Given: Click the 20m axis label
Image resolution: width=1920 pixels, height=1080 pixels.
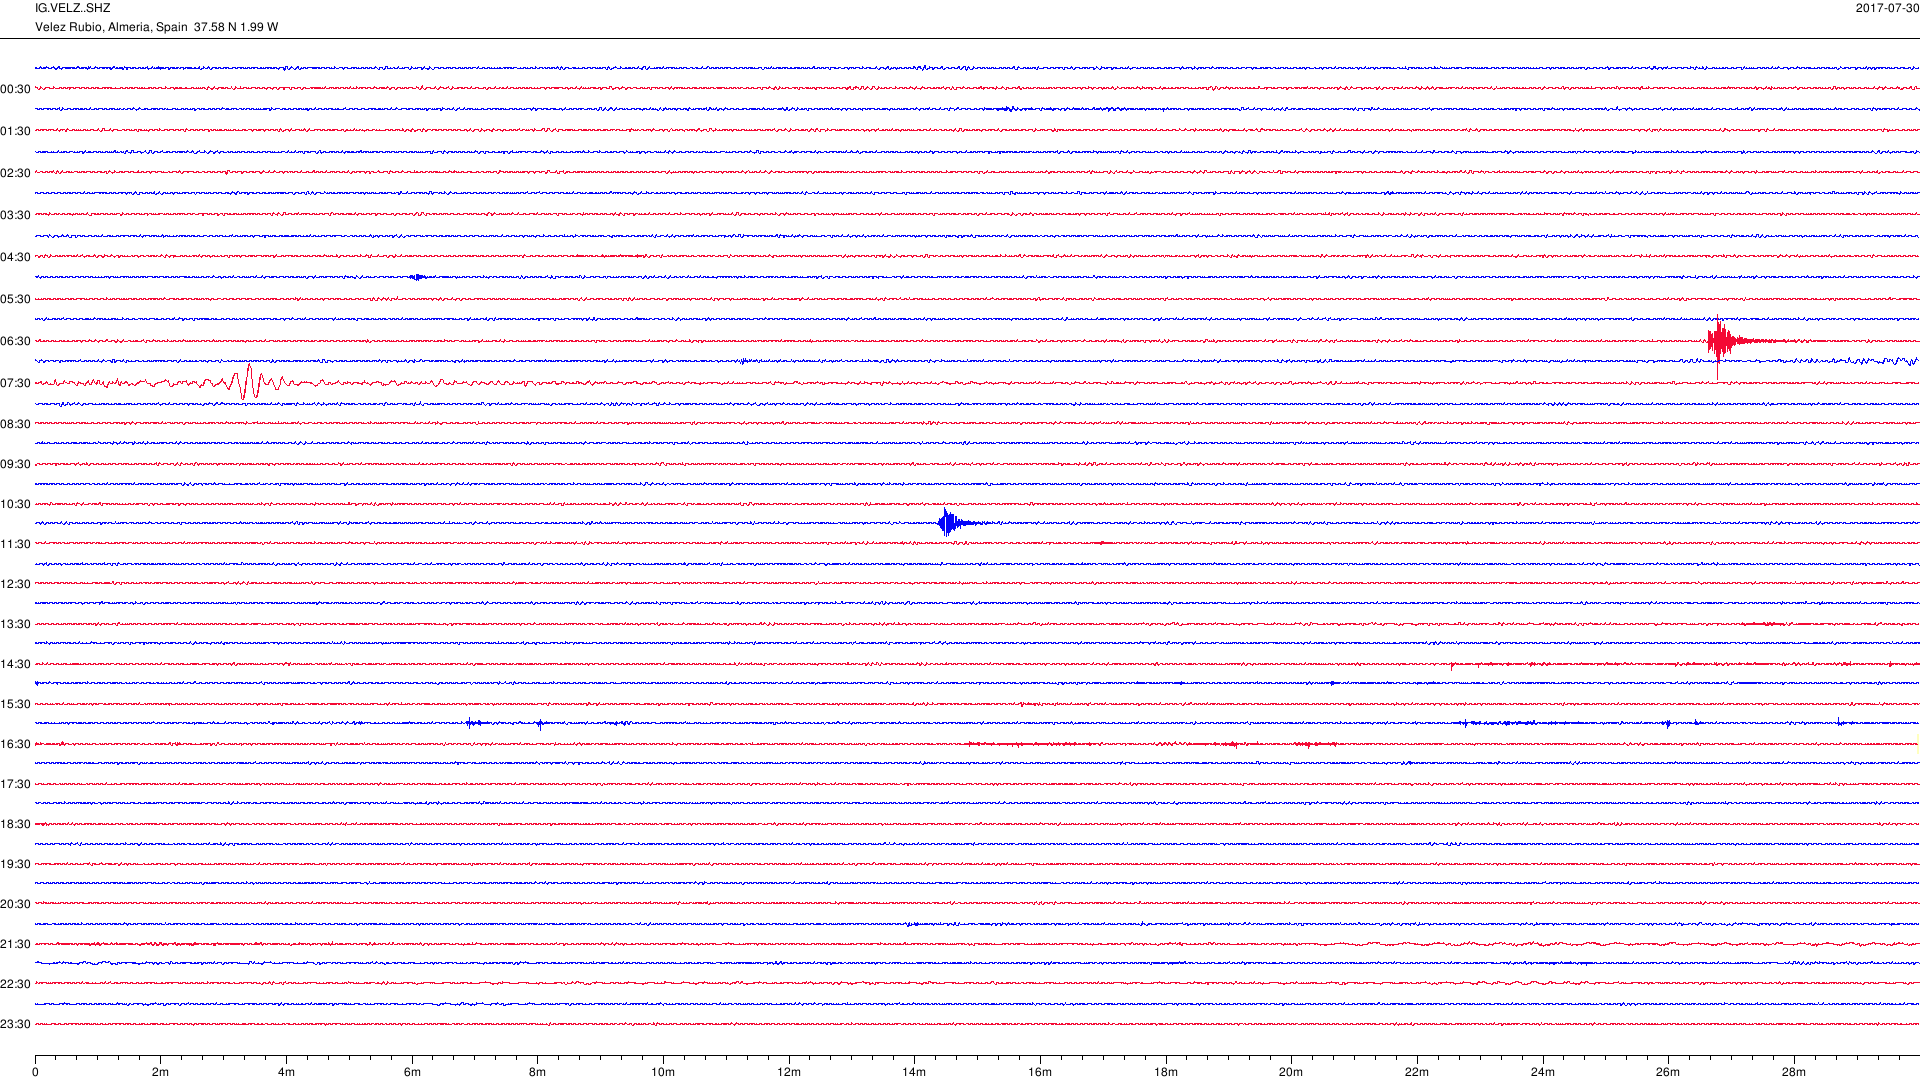Looking at the screenshot, I should click(1291, 1072).
